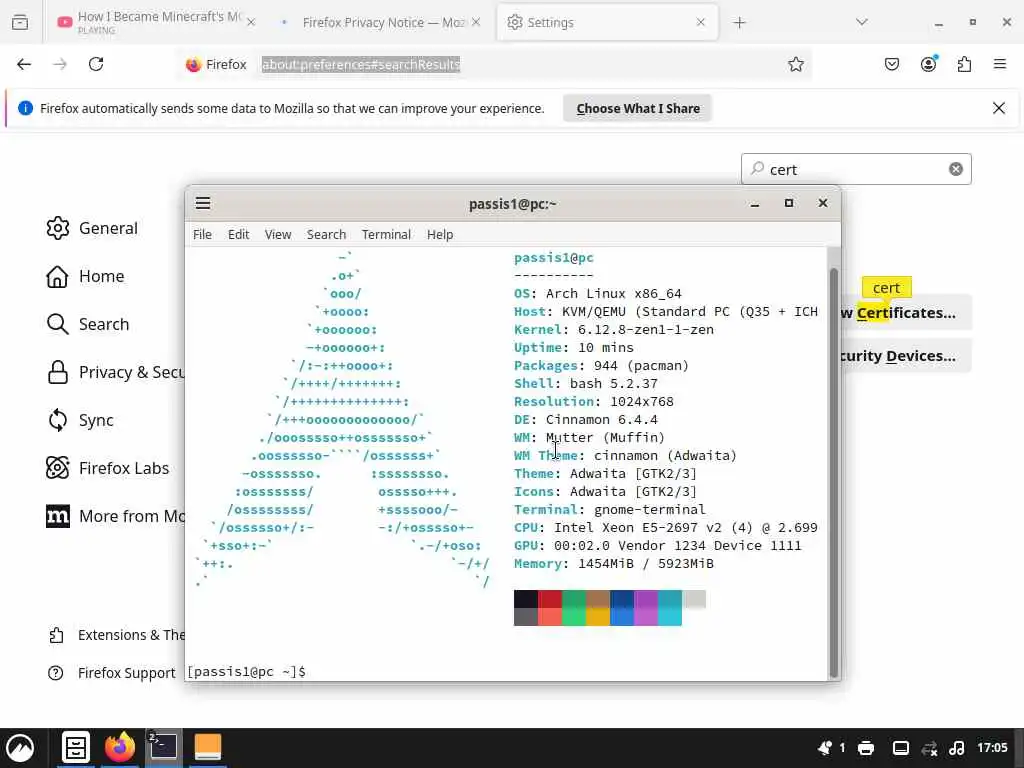Open the terminal File menu
The height and width of the screenshot is (768, 1024).
(202, 234)
